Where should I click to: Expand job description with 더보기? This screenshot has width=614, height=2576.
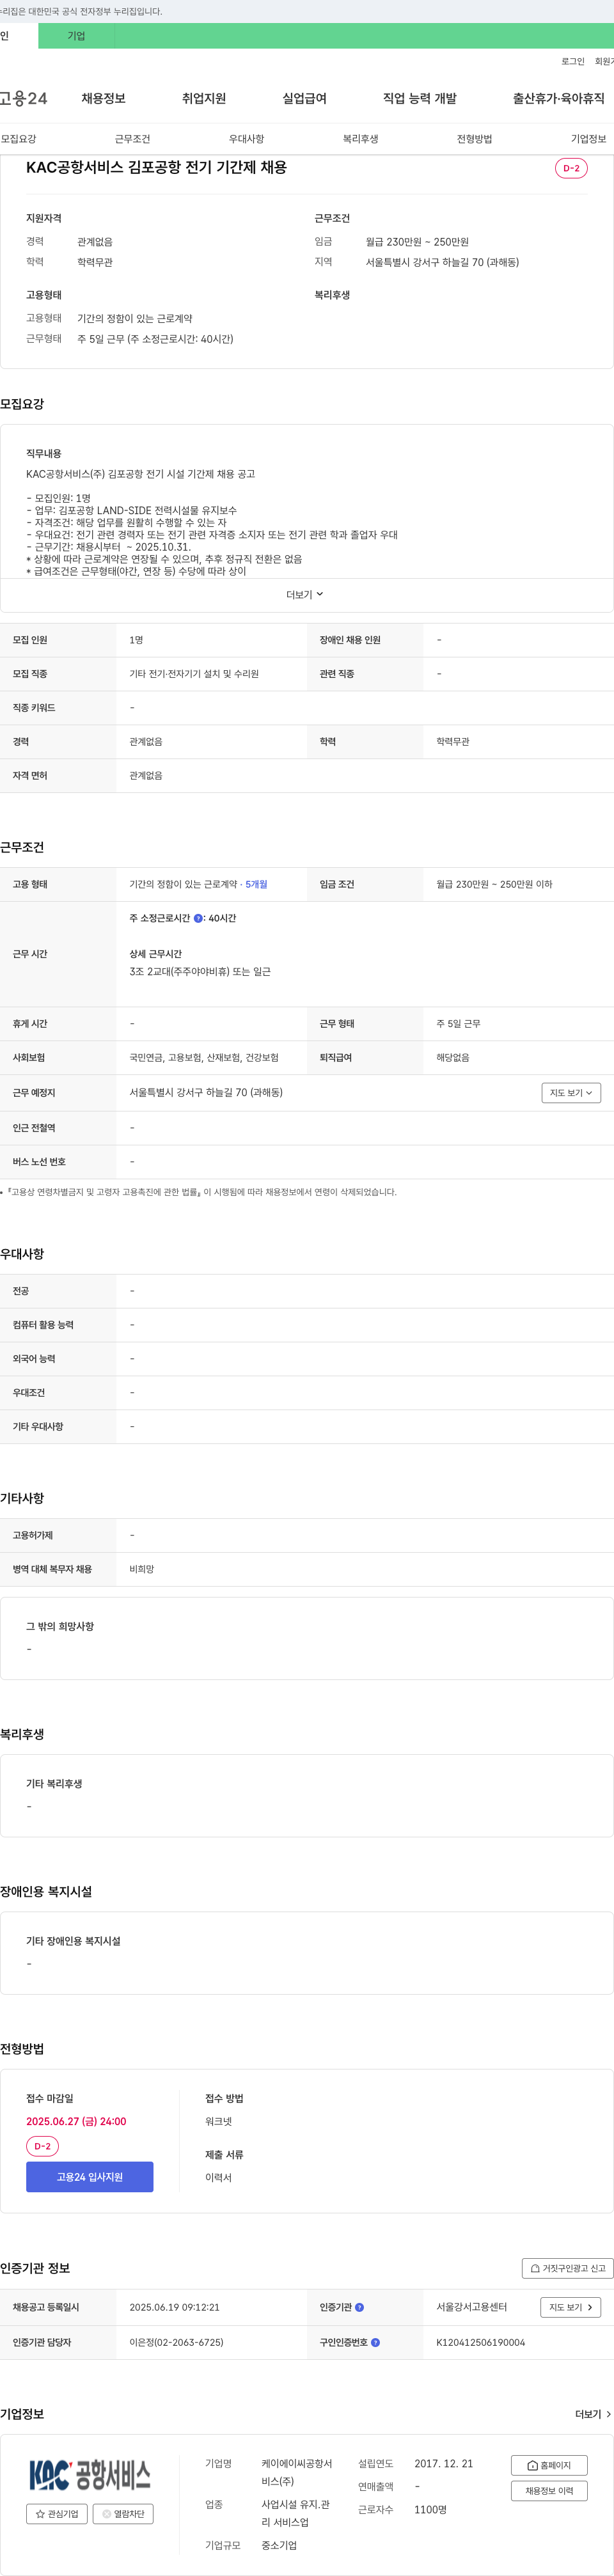[x=305, y=594]
